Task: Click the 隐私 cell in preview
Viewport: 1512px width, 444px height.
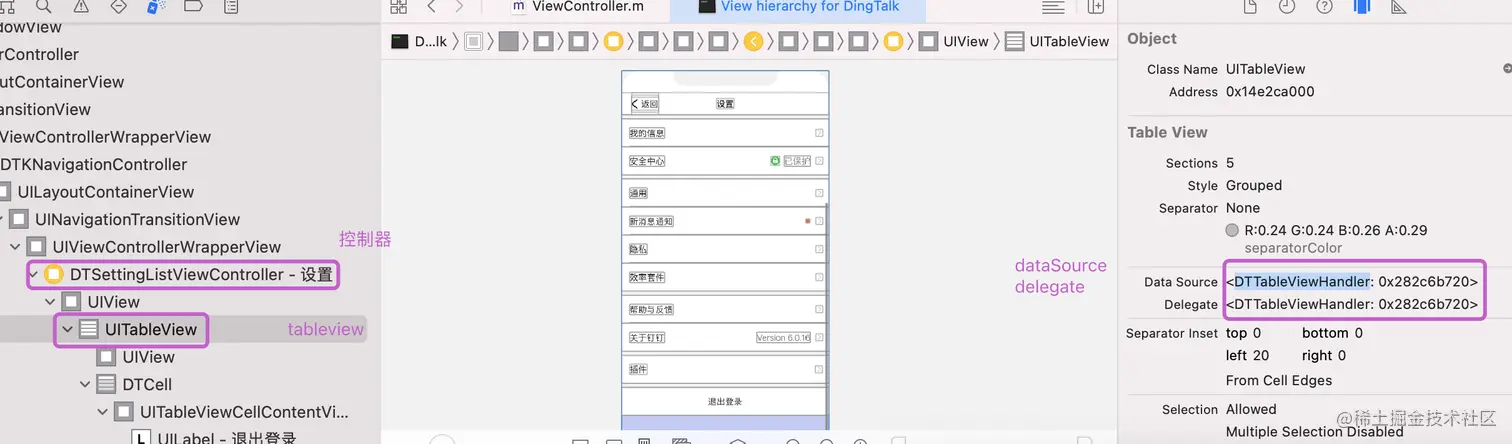Action: tap(725, 249)
